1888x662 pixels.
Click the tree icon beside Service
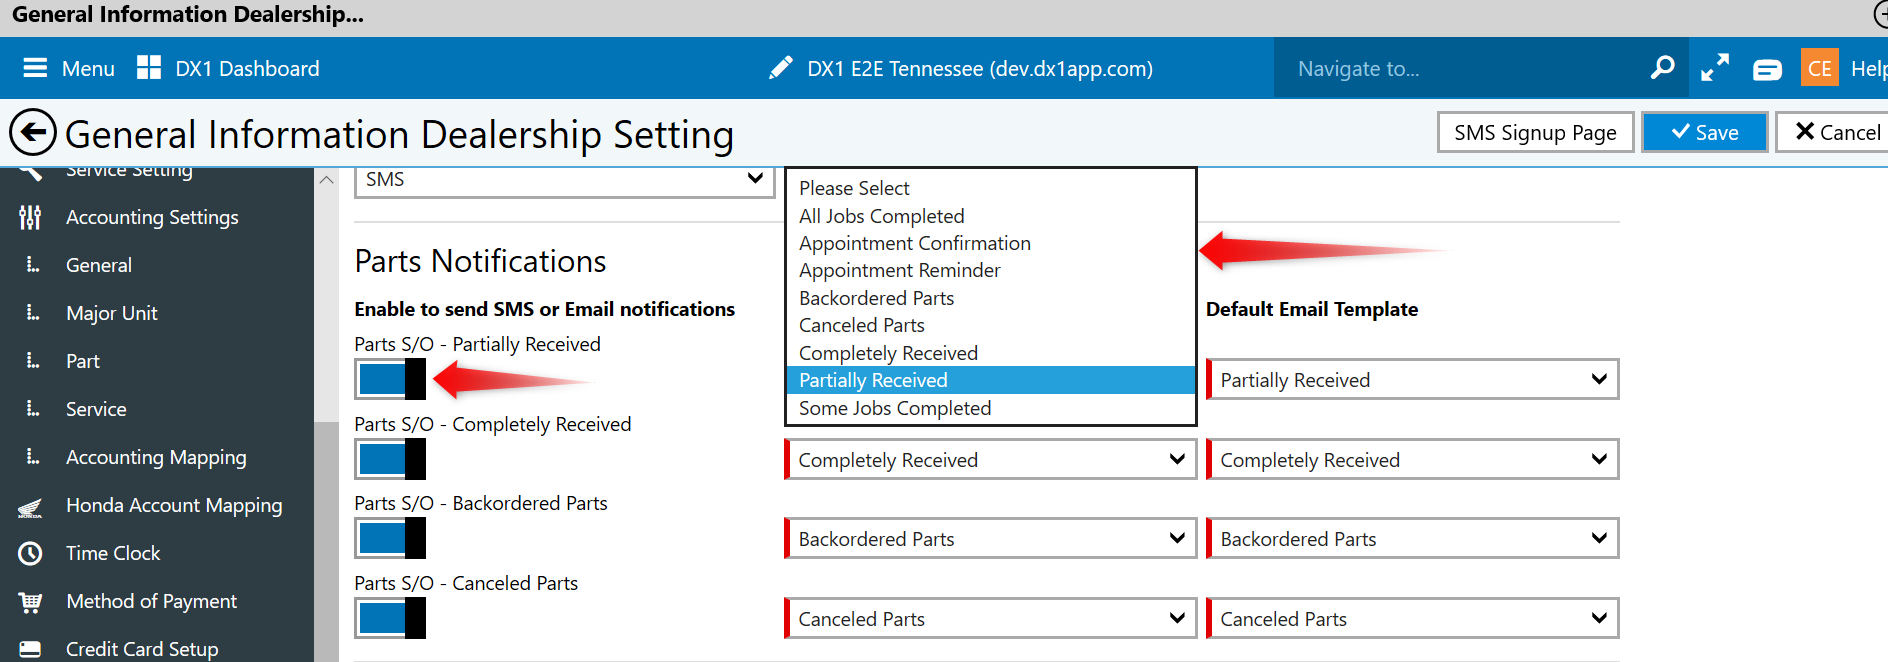pyautogui.click(x=33, y=408)
